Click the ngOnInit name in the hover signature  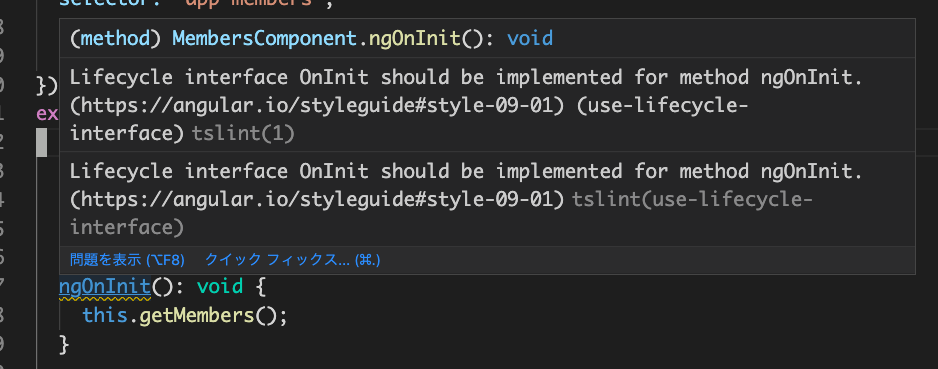[x=415, y=39]
